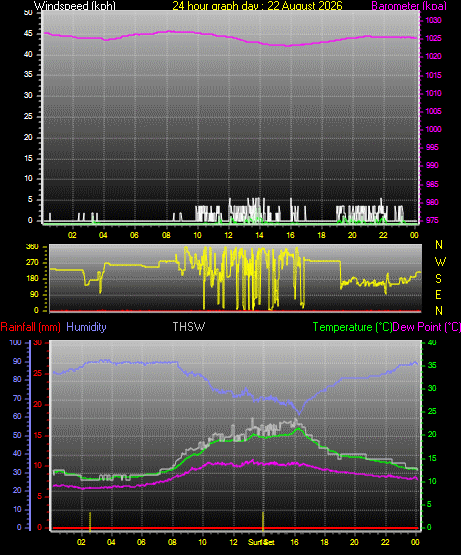461x555 pixels.
Task: Click hour 22 under the windspeed chart
Action: (x=383, y=235)
